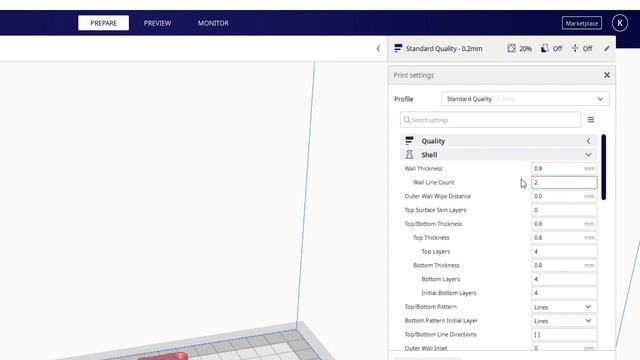This screenshot has height=360, width=640.
Task: Edit the Wall Thickness value
Action: coord(564,169)
